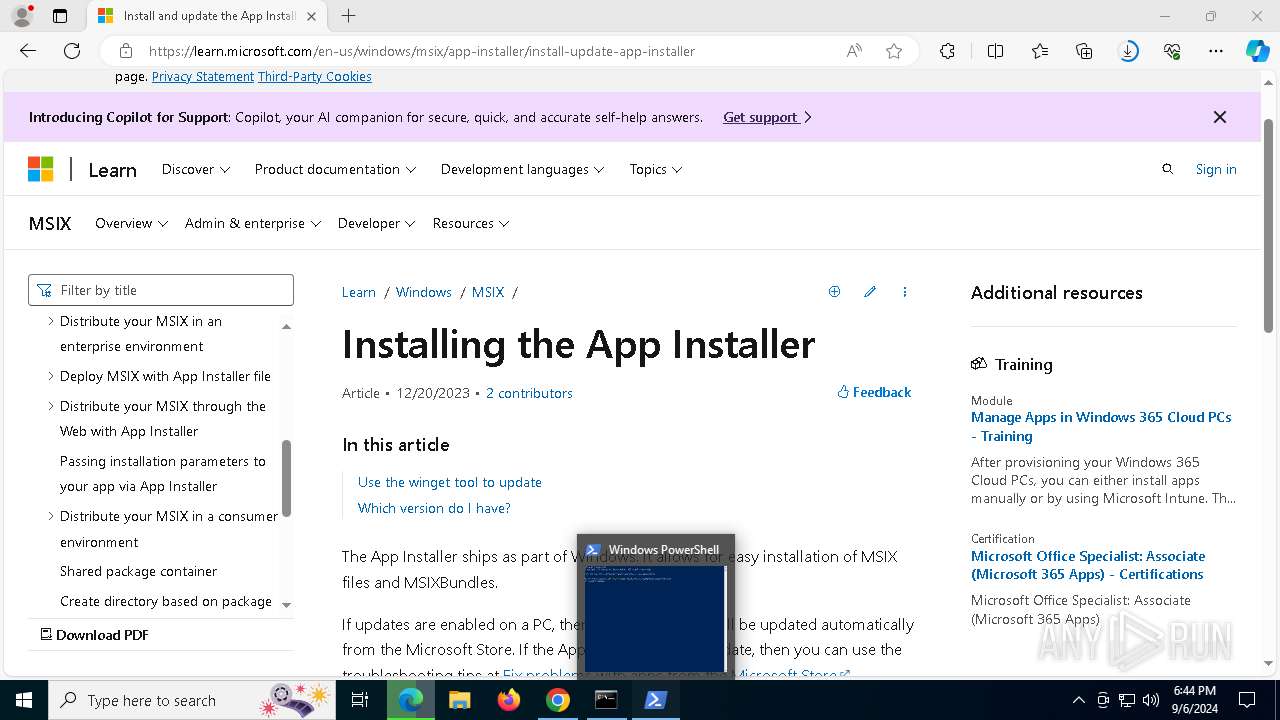
Task: Open Windows Start menu
Action: click(x=23, y=700)
